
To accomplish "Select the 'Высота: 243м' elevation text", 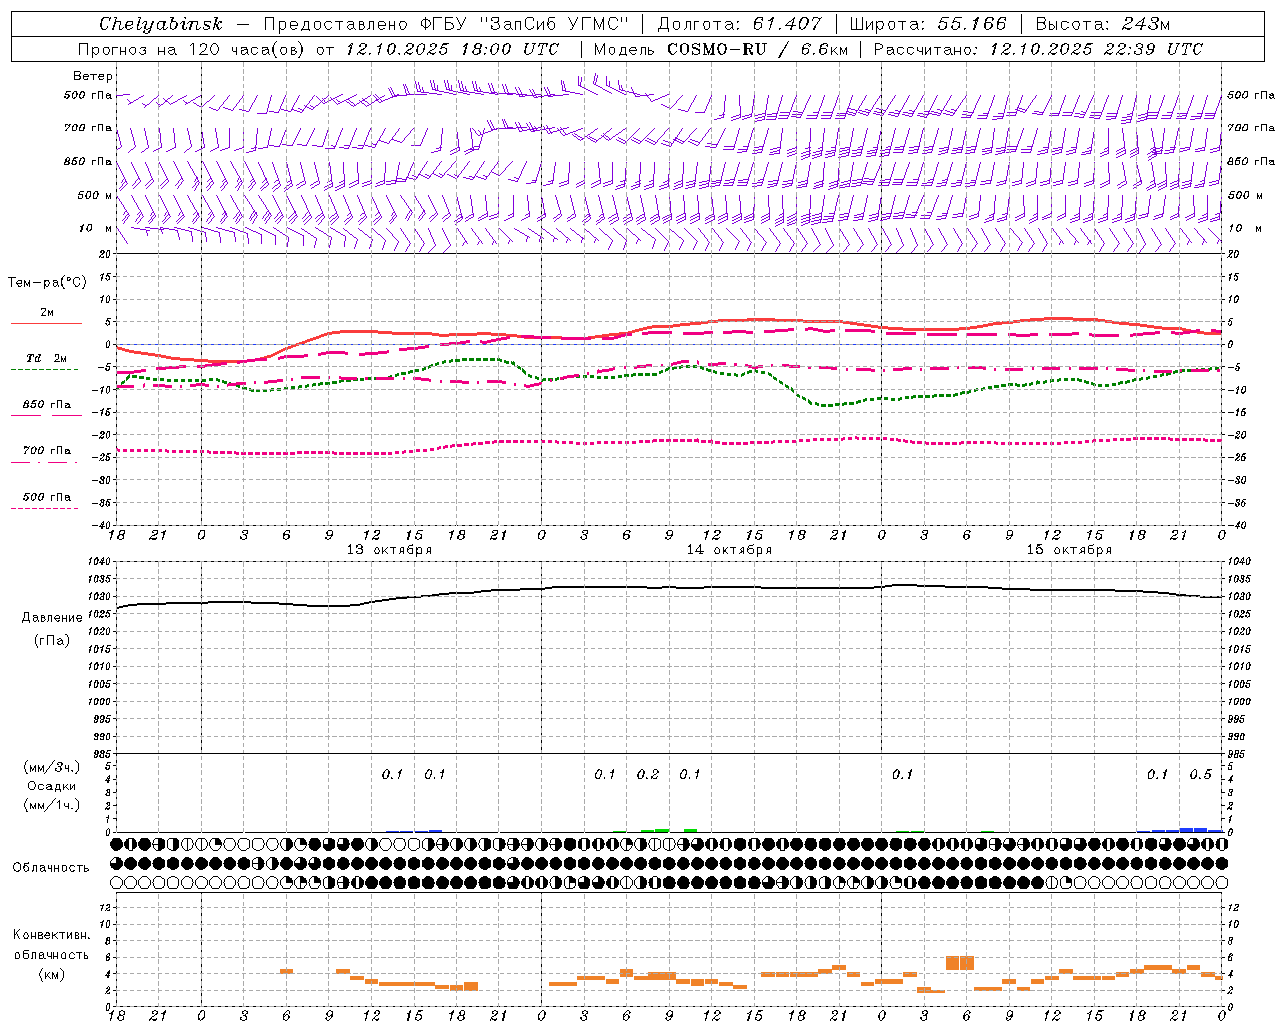I will pyautogui.click(x=1102, y=24).
